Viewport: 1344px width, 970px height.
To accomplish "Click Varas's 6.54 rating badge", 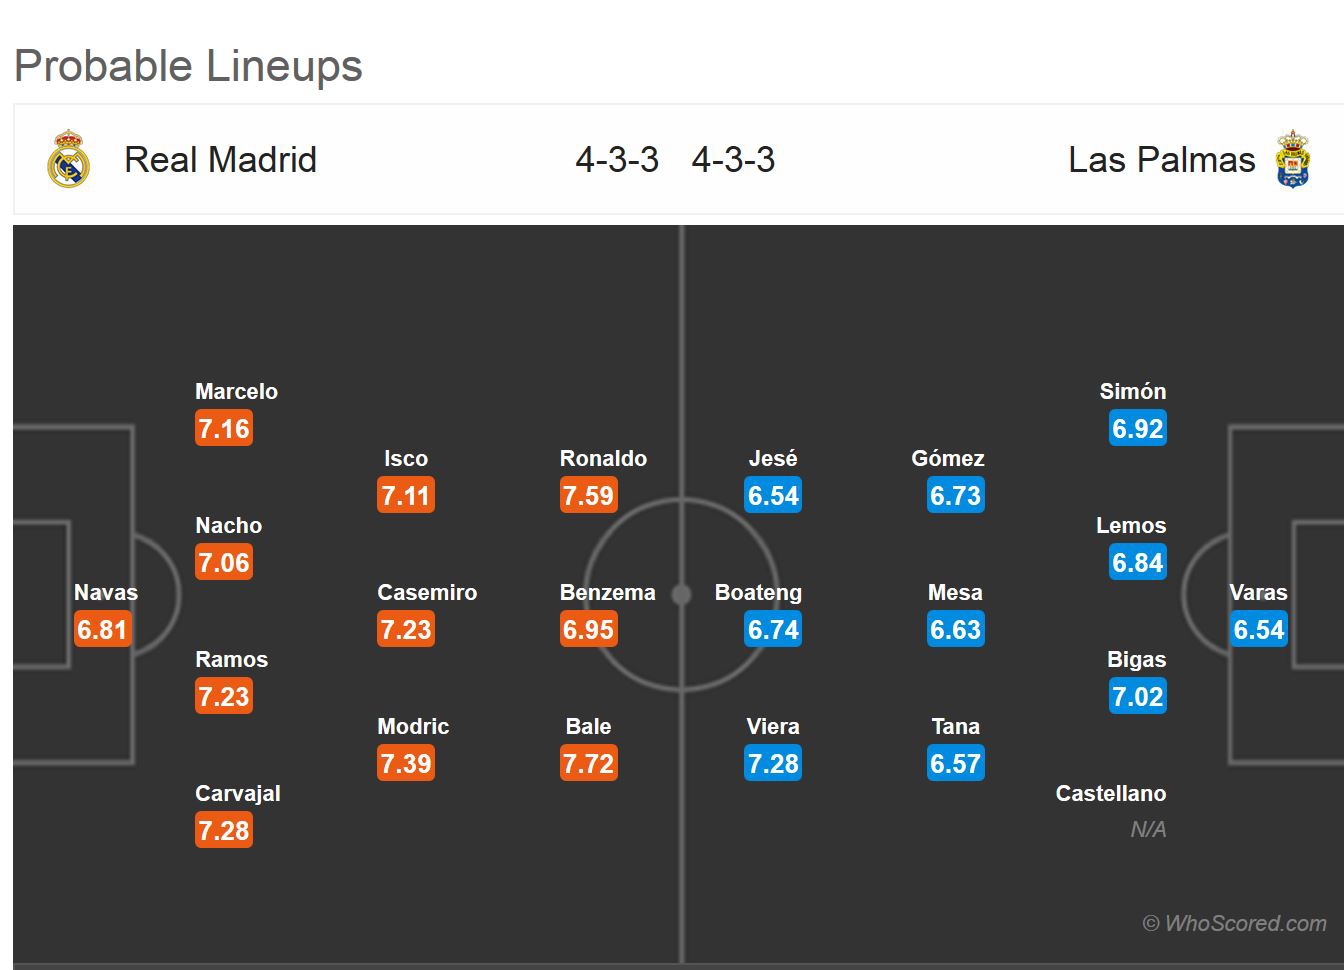I will click(x=1258, y=630).
